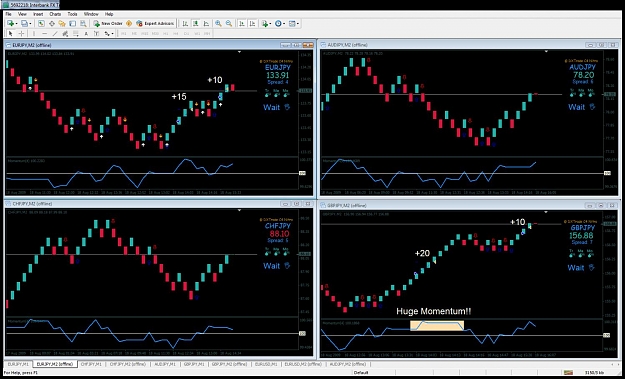Select the M1 timeframe button

124,33
